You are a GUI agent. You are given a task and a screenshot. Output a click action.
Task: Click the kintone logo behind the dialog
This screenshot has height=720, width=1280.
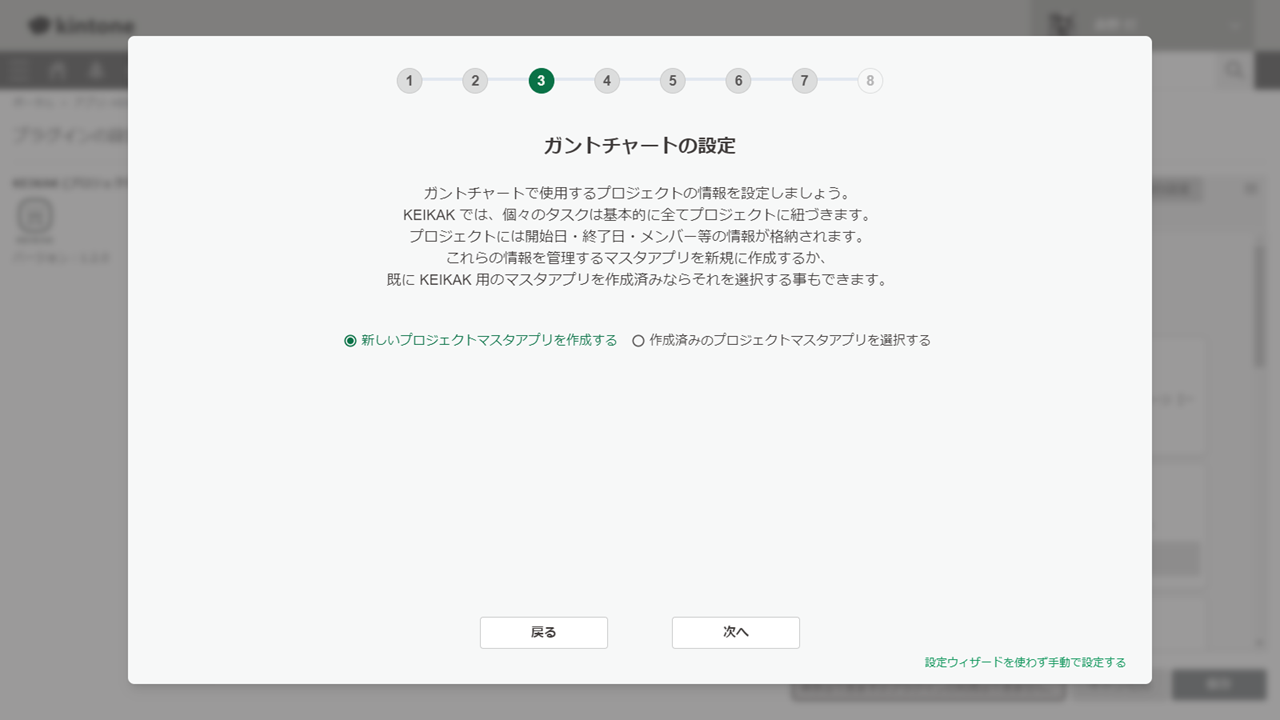(x=81, y=26)
